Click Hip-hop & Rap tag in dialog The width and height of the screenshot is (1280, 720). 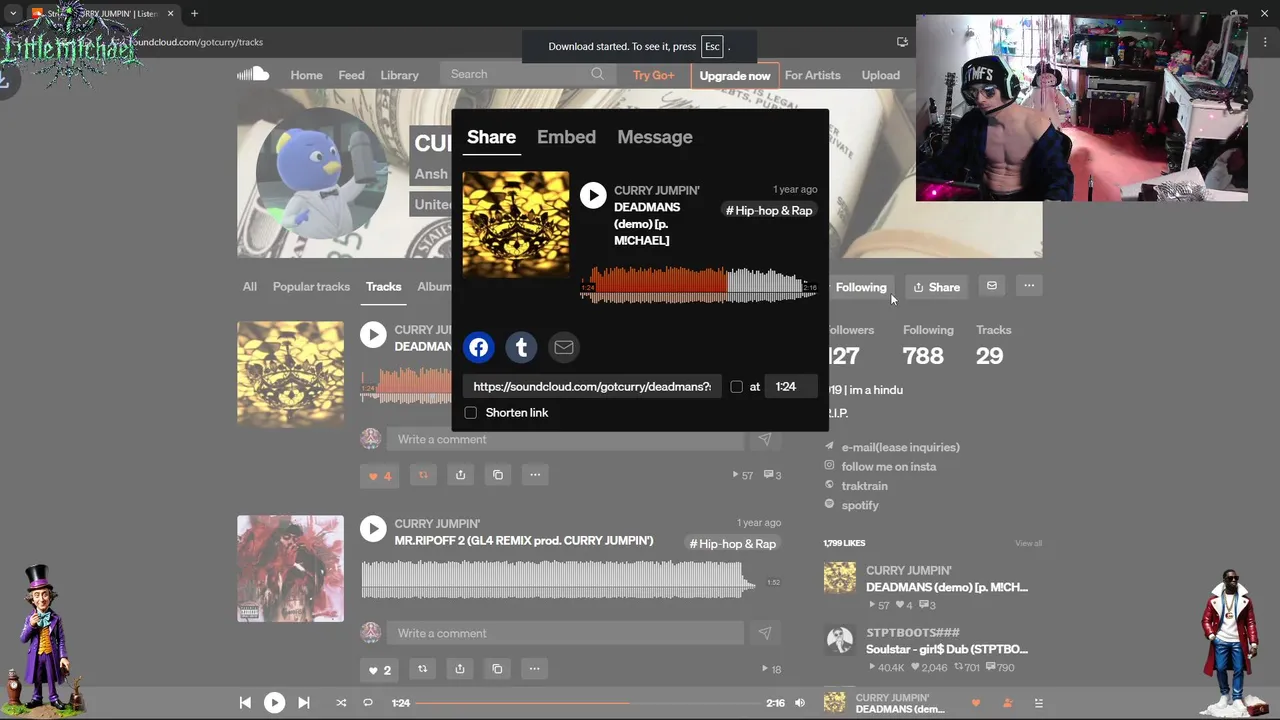tap(769, 210)
